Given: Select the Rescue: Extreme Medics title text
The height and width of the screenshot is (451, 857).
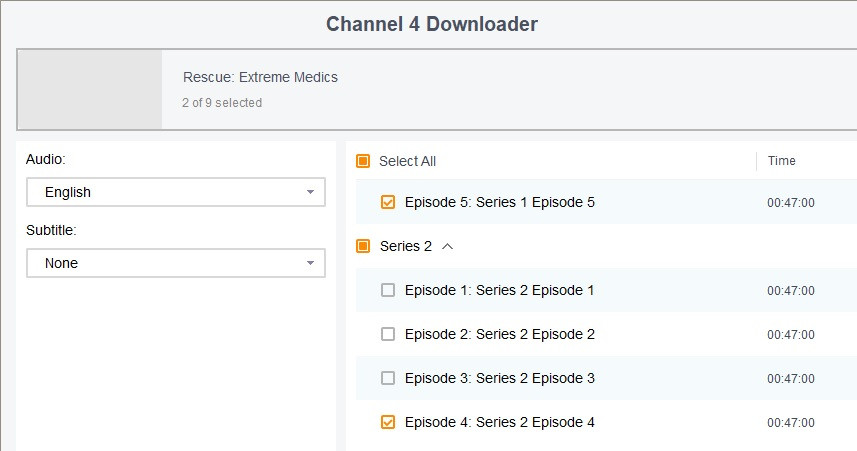Looking at the screenshot, I should (x=260, y=77).
